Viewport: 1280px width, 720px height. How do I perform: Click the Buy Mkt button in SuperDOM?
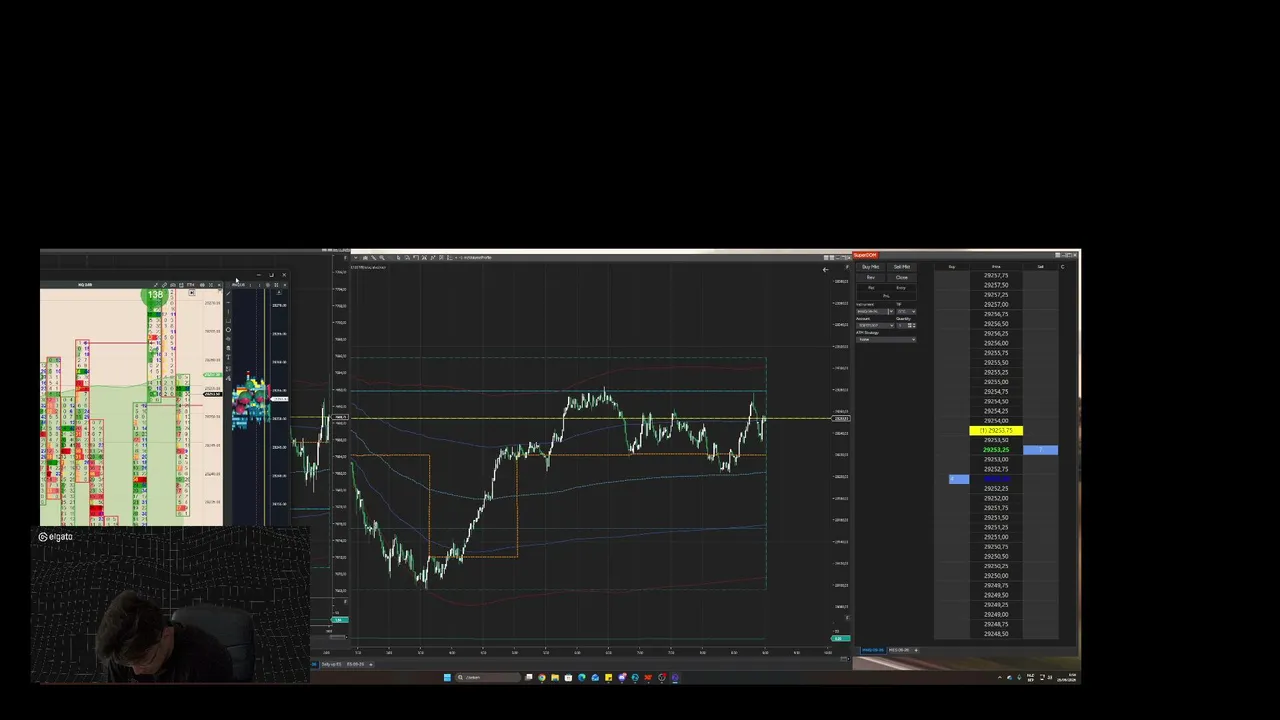tap(870, 267)
